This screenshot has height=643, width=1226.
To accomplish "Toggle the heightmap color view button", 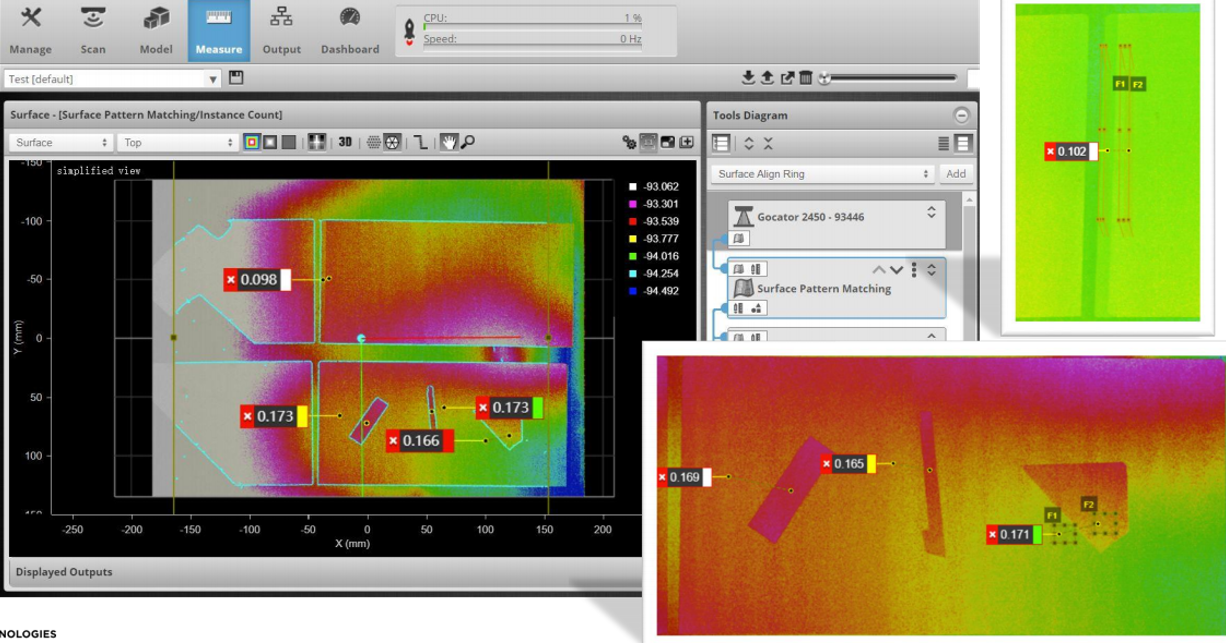I will click(252, 143).
